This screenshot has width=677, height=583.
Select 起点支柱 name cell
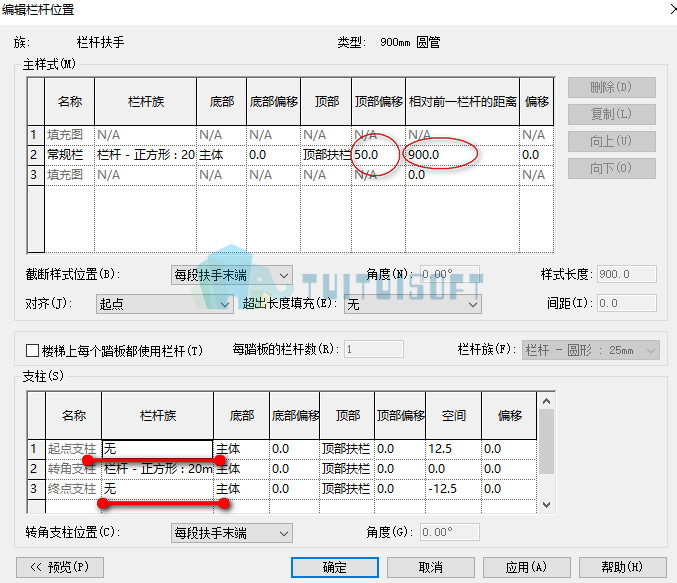(73, 449)
